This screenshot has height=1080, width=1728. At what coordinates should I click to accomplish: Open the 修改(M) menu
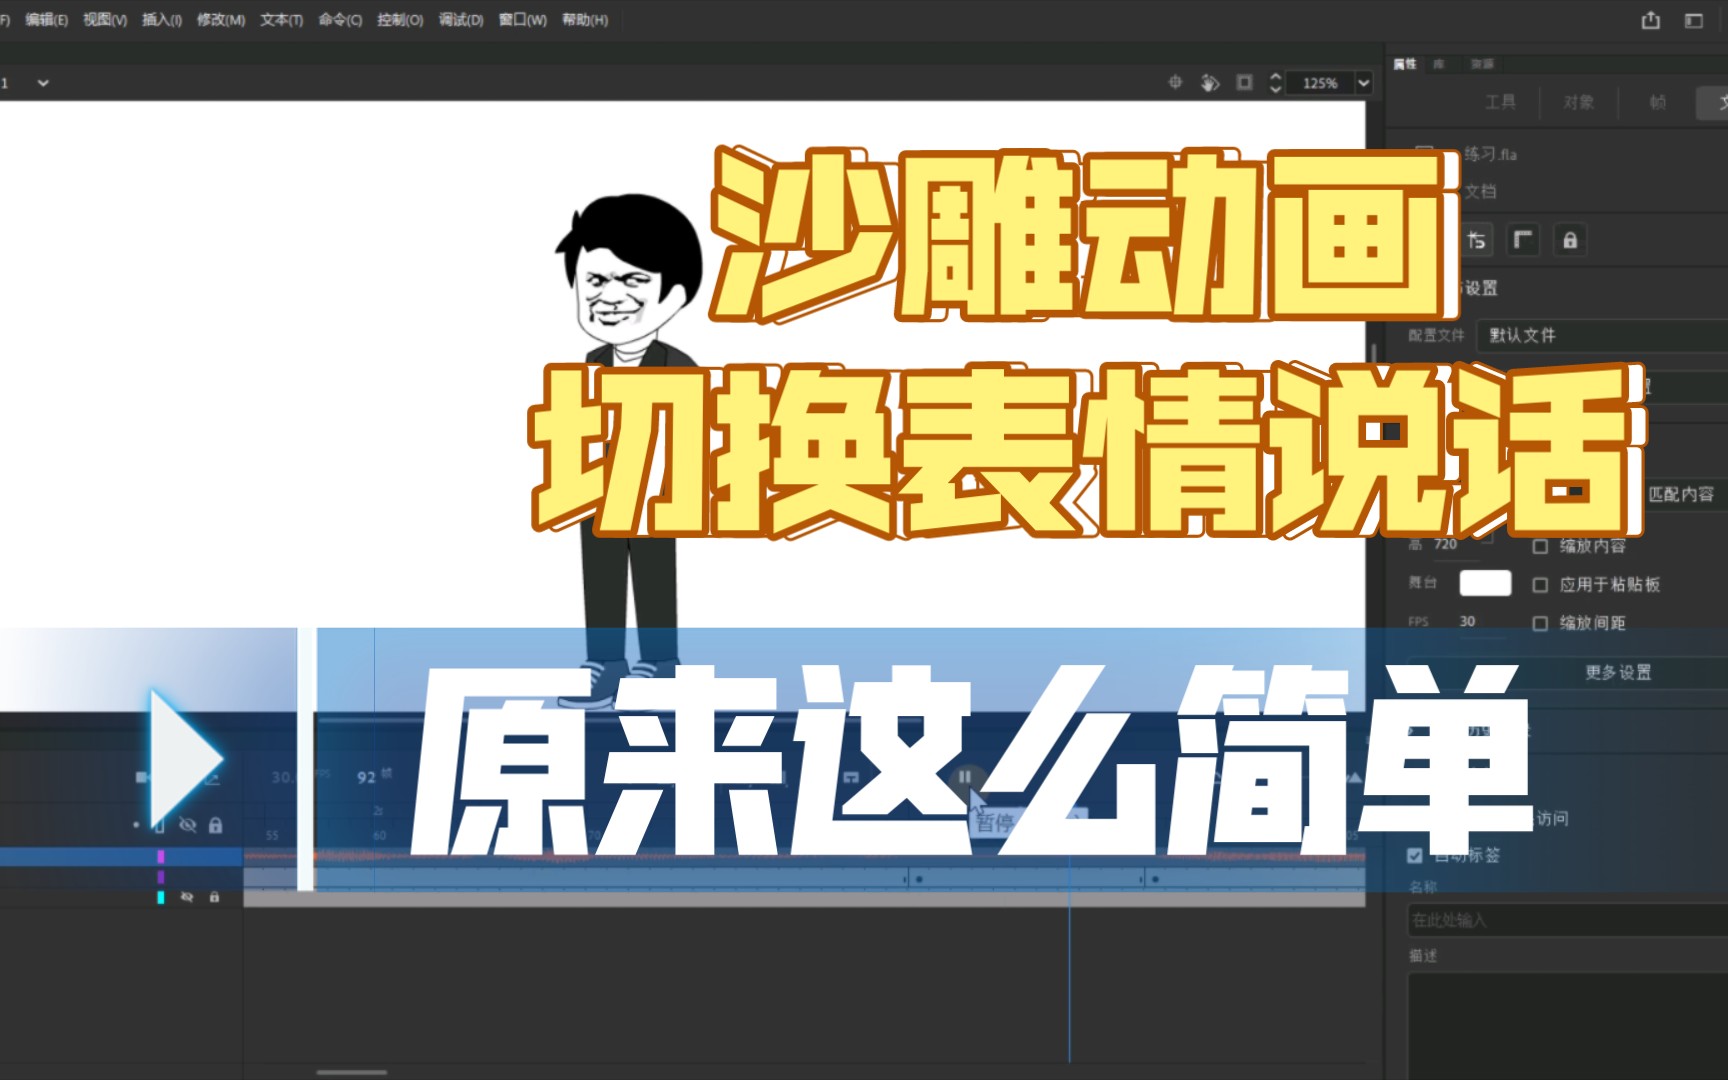[221, 20]
